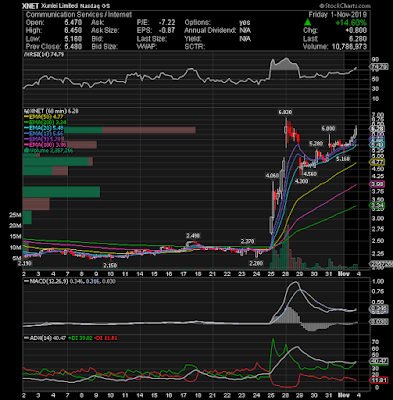Click the green +DI value in ADX legend
Viewport: 393px width, 400px height.
tap(80, 338)
